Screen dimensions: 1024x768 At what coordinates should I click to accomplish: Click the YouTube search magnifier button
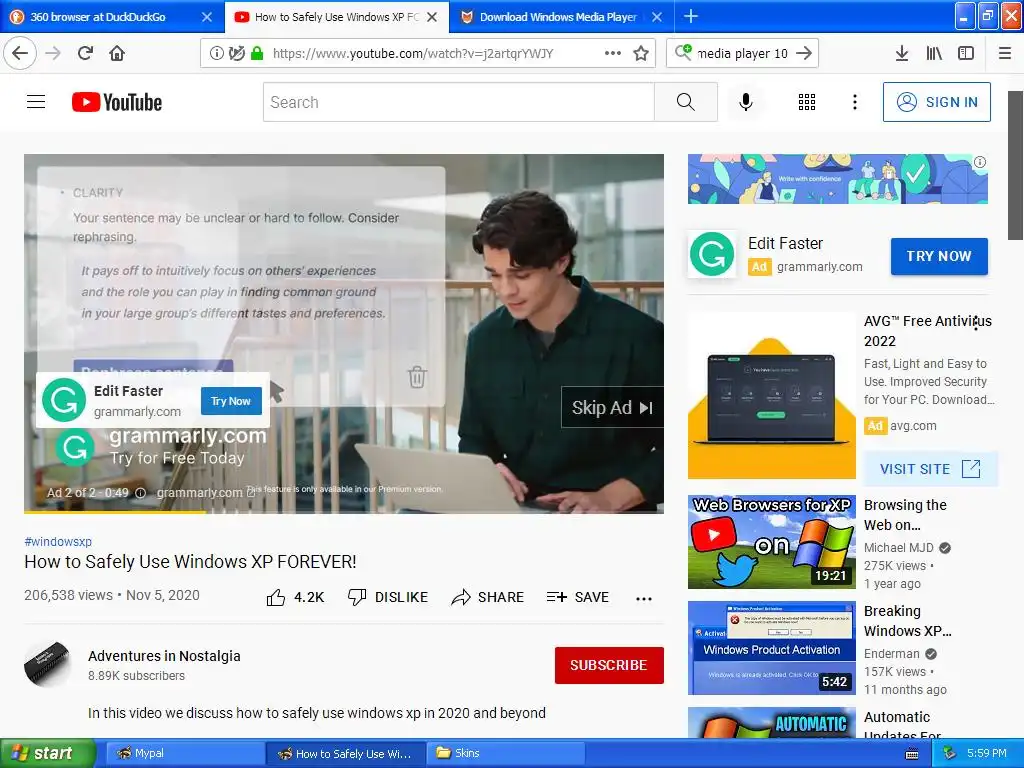686,102
